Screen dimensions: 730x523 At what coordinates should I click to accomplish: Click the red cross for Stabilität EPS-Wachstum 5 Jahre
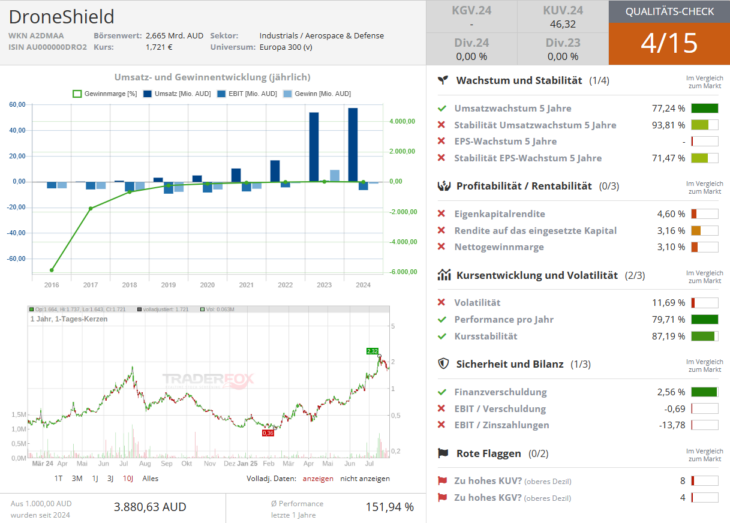(x=441, y=158)
